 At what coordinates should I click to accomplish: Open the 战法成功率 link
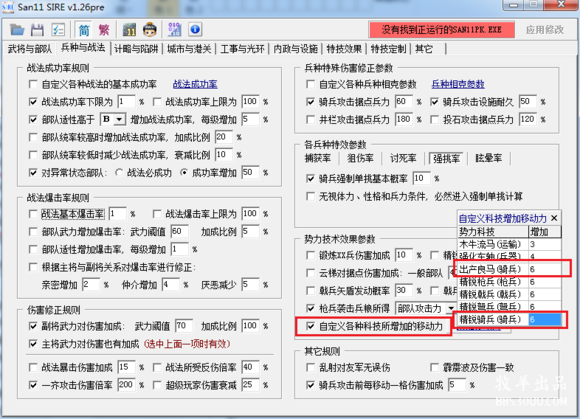pos(195,84)
